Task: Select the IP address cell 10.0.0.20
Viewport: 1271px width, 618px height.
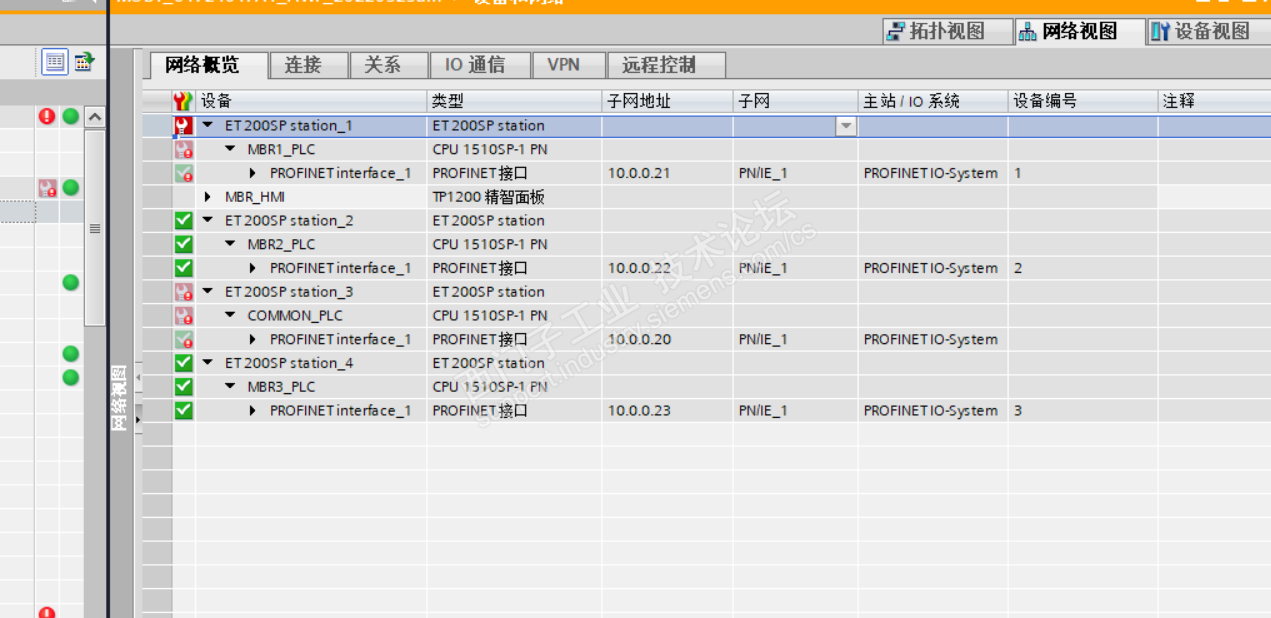Action: tap(667, 339)
